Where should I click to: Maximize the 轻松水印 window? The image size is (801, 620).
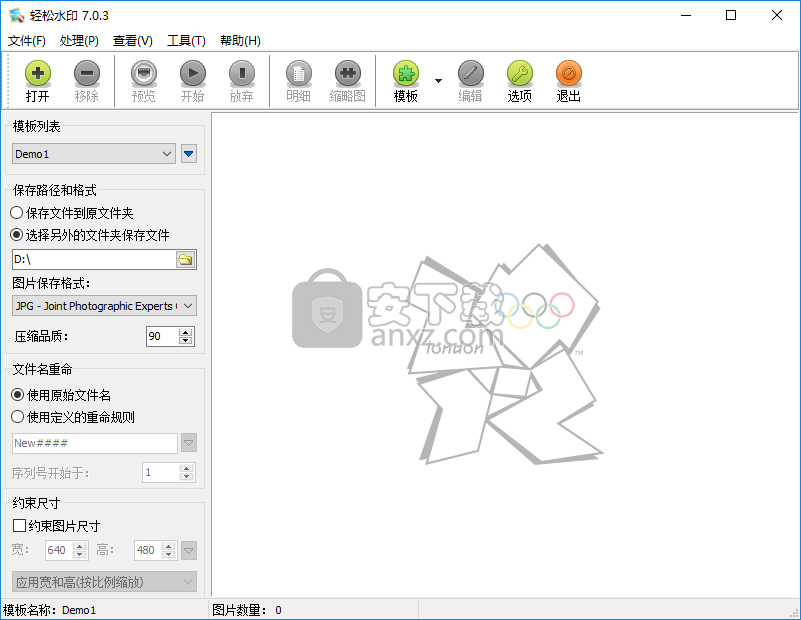coord(731,15)
